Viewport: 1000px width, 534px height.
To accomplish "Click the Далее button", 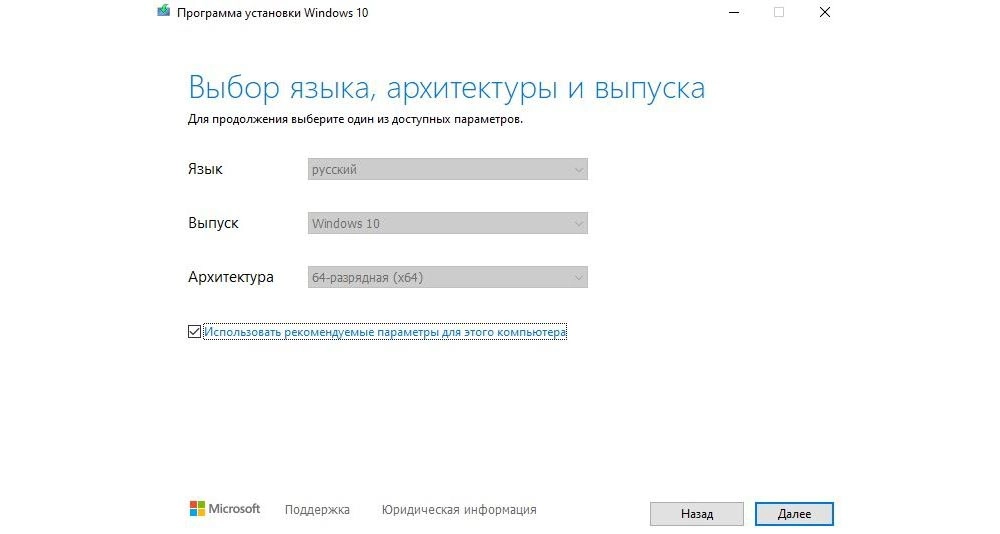I will [794, 514].
